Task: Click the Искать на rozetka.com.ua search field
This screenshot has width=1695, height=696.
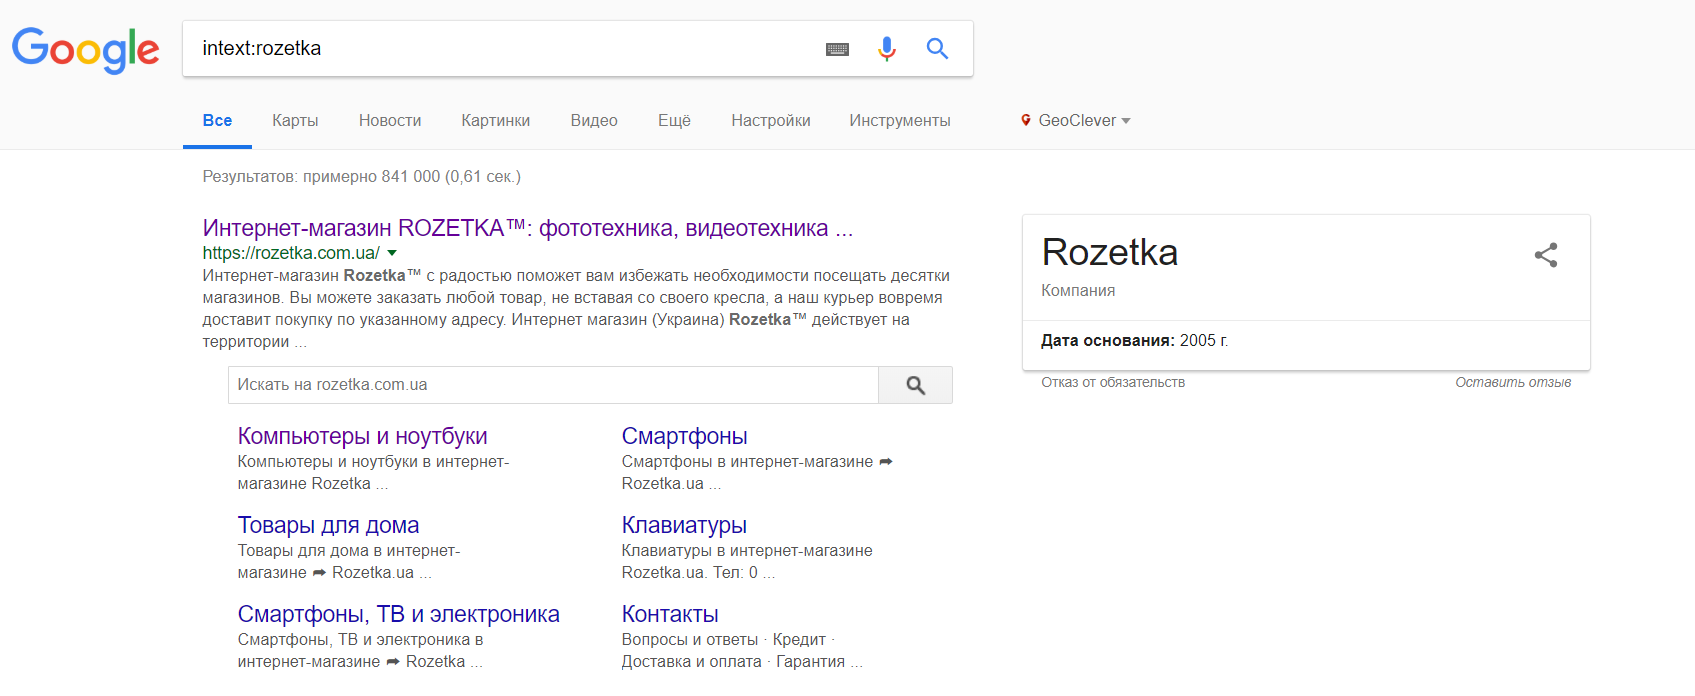Action: click(552, 385)
